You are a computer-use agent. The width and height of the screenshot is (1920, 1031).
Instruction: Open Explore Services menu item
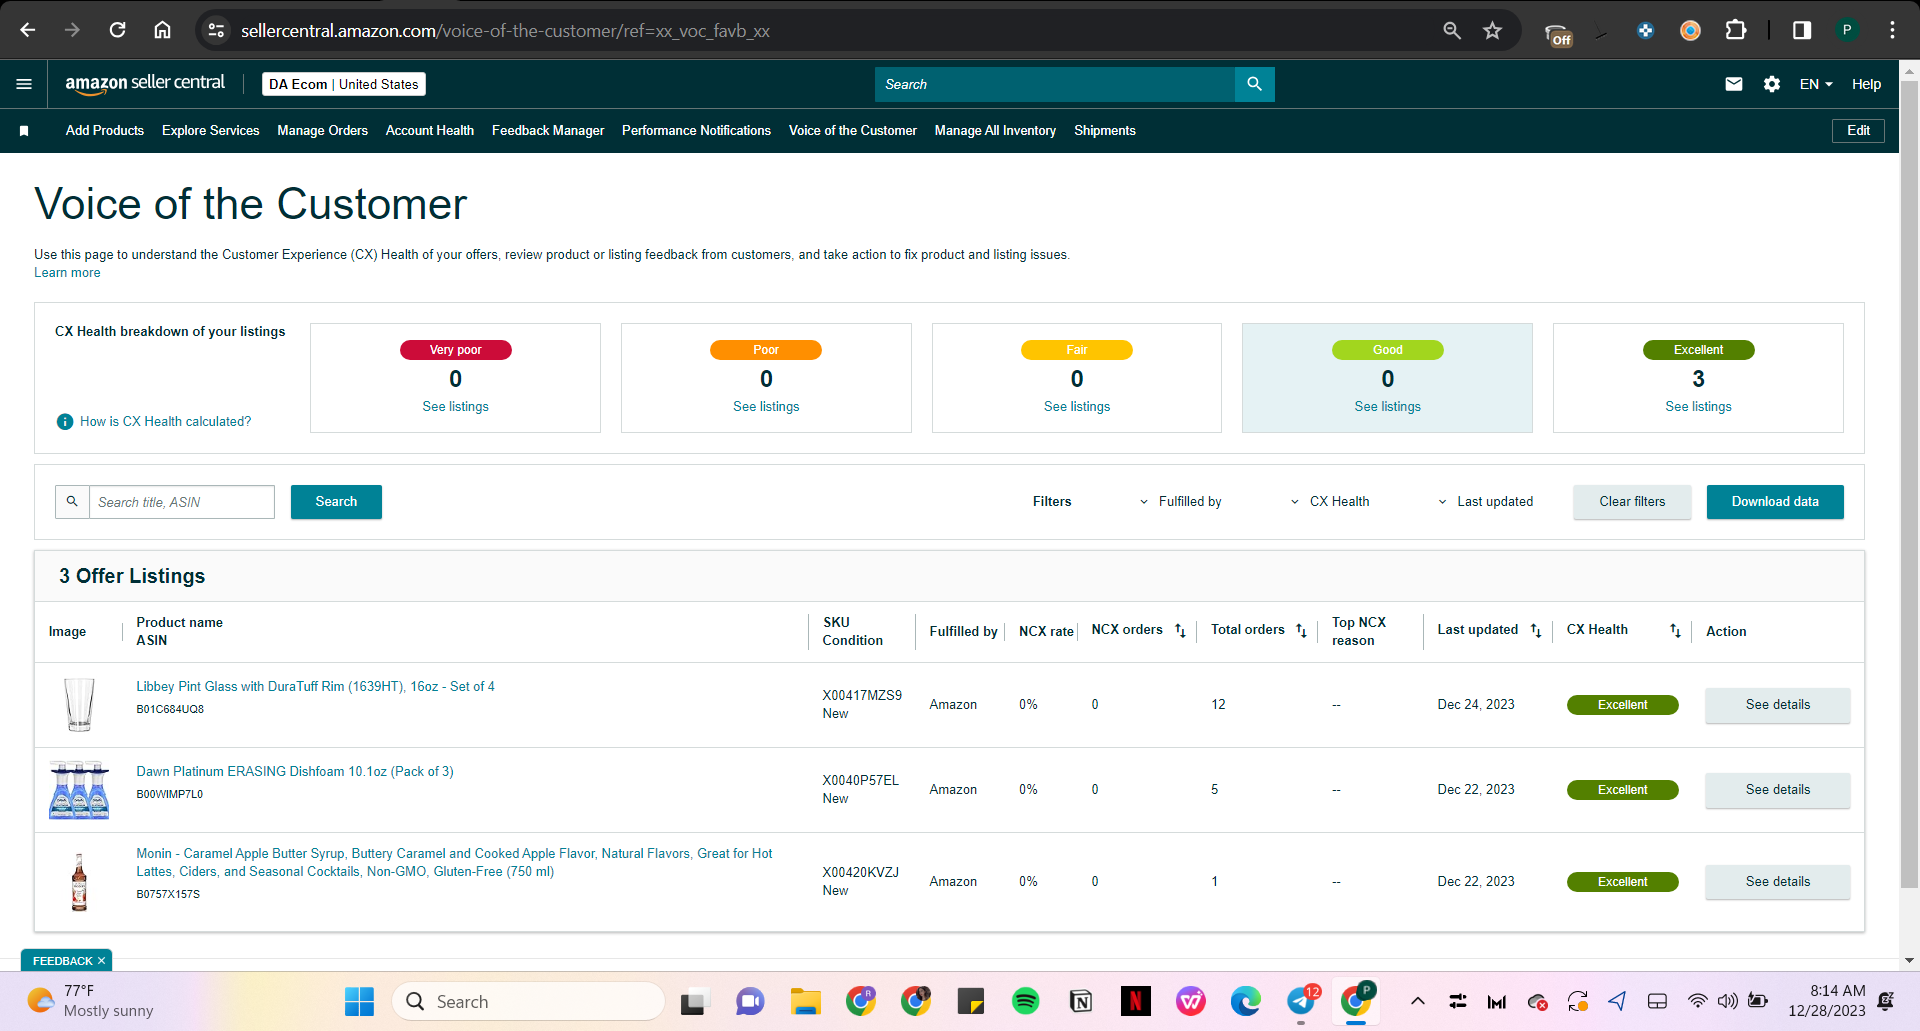click(211, 131)
